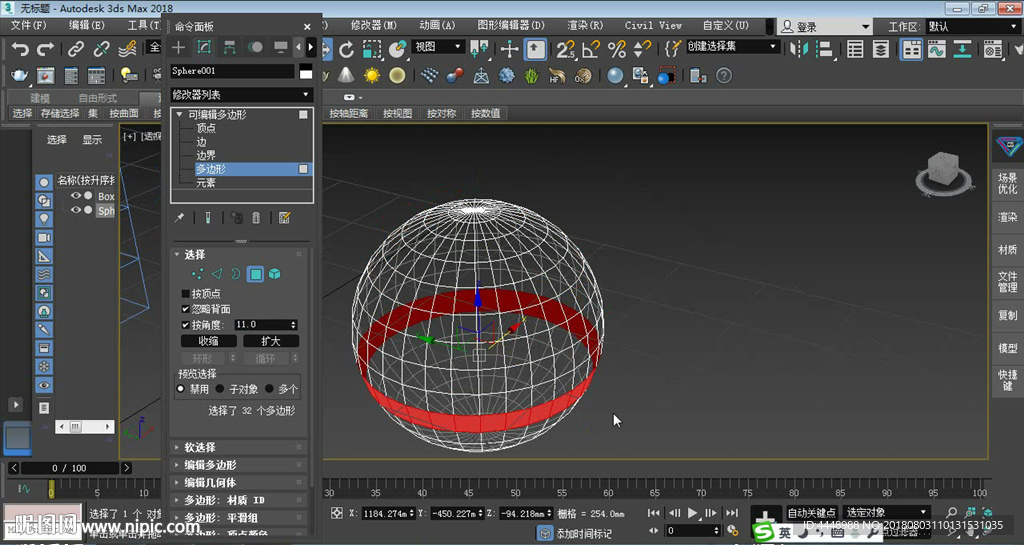The width and height of the screenshot is (1024, 545).
Task: Select Element sub-object cube icon
Action: (x=275, y=274)
